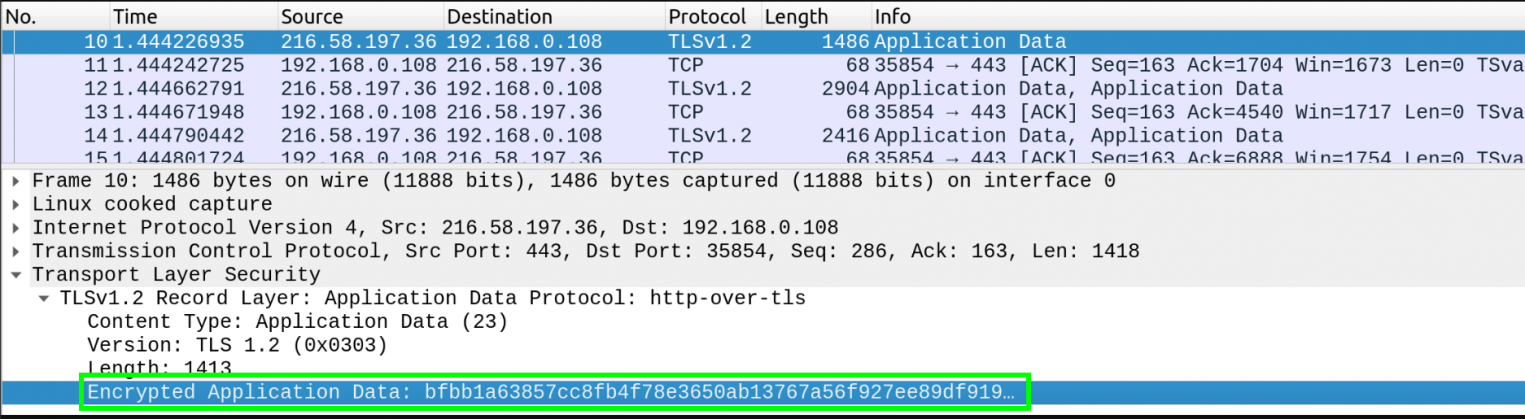This screenshot has height=419, width=1525.
Task: Expand the Linux cooked capture section
Action: tap(17, 204)
